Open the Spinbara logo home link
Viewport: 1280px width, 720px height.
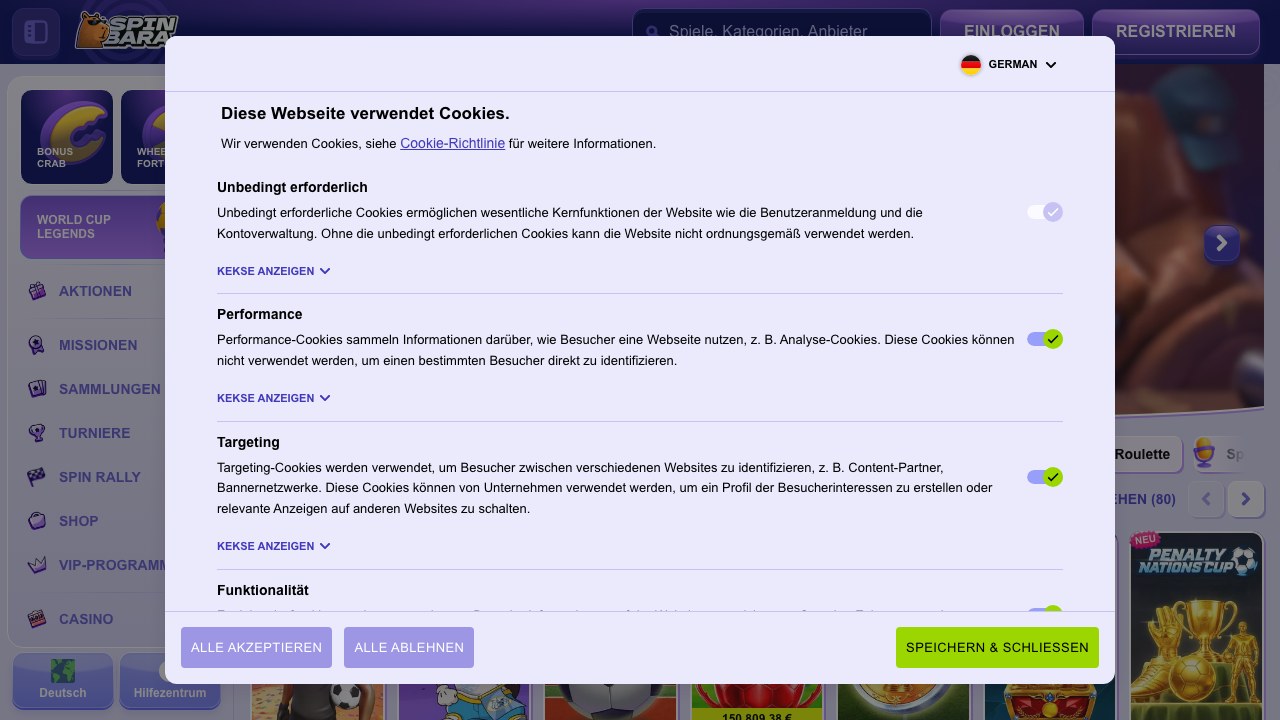[x=127, y=31]
